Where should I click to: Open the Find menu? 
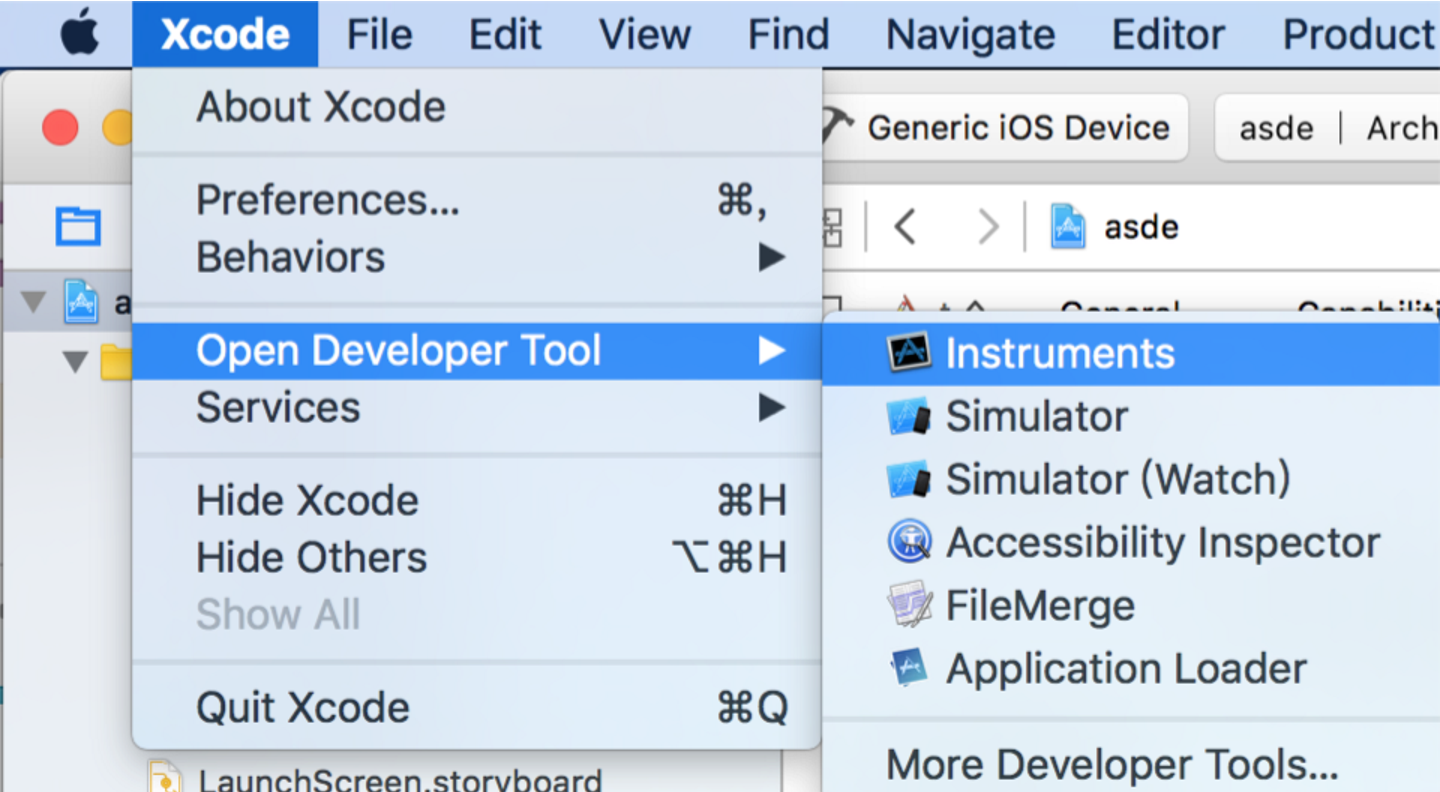(x=789, y=34)
